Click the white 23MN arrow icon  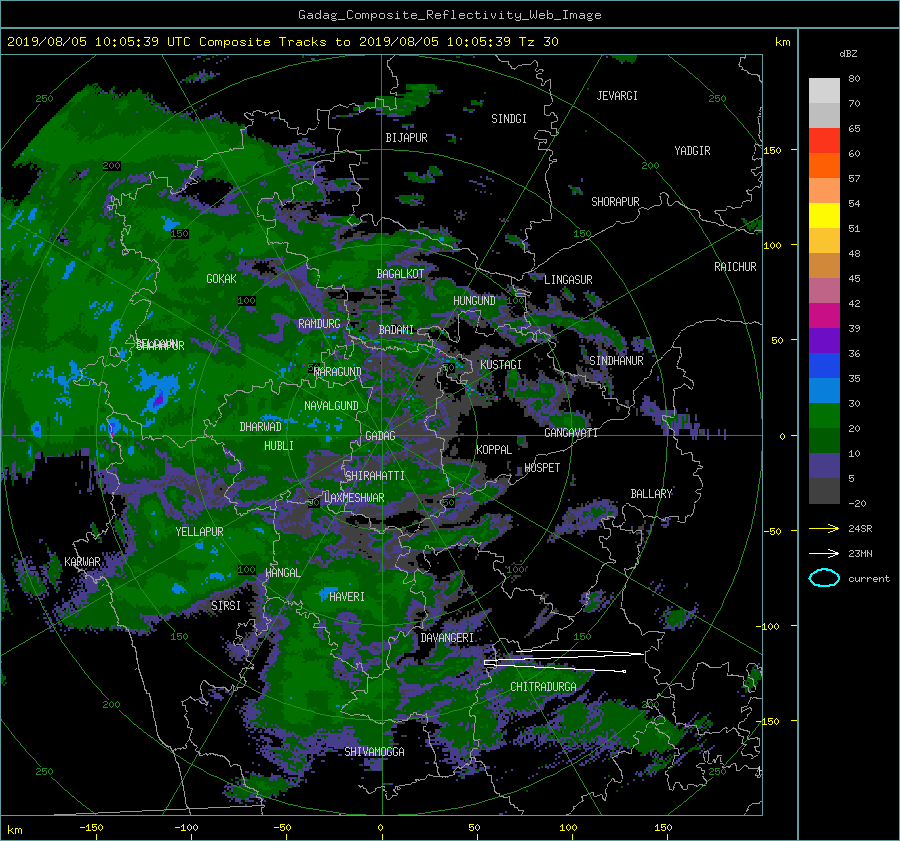[x=824, y=553]
